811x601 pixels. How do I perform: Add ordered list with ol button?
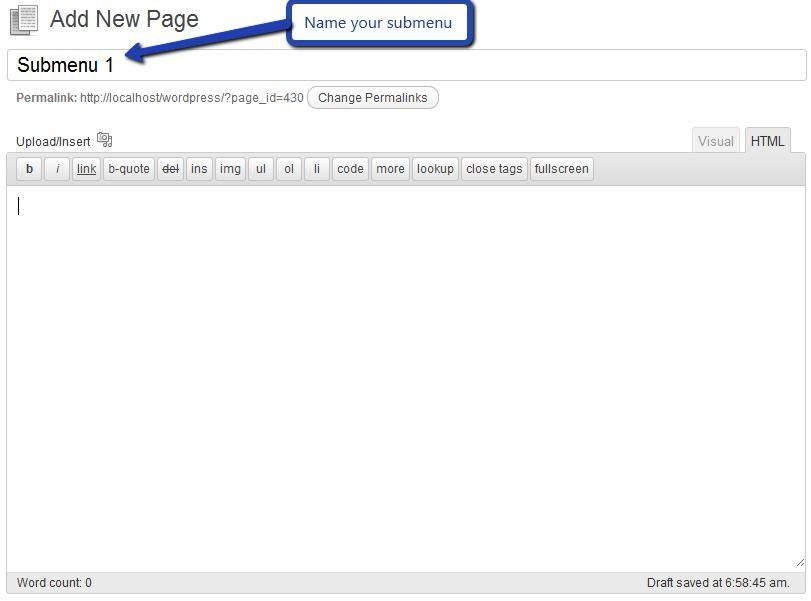288,169
